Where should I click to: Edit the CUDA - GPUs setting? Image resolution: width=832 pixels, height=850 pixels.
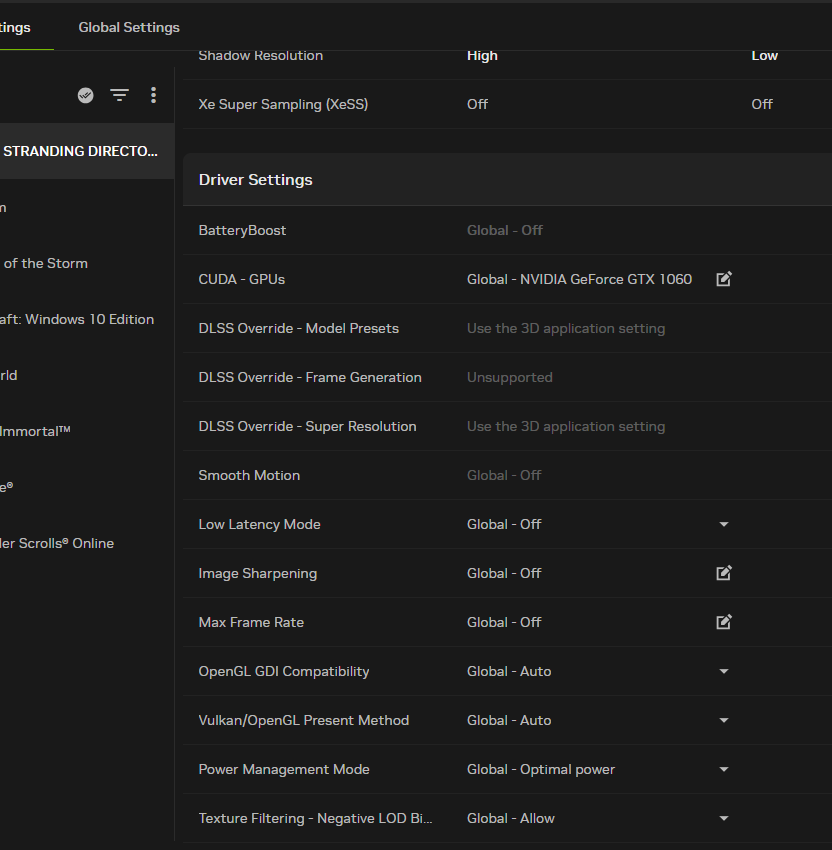point(724,279)
